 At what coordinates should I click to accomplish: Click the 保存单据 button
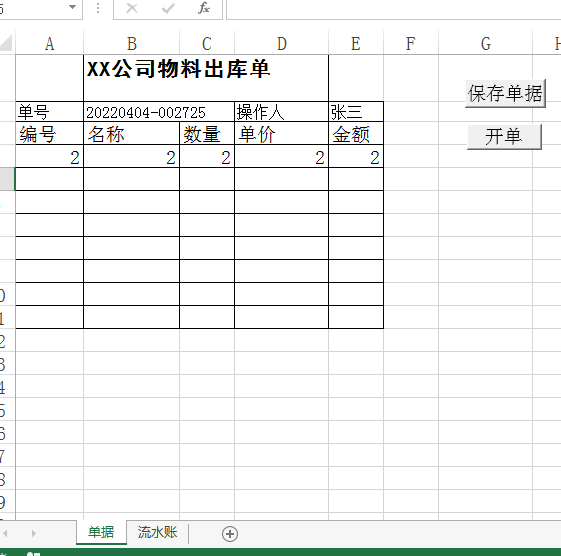[505, 94]
